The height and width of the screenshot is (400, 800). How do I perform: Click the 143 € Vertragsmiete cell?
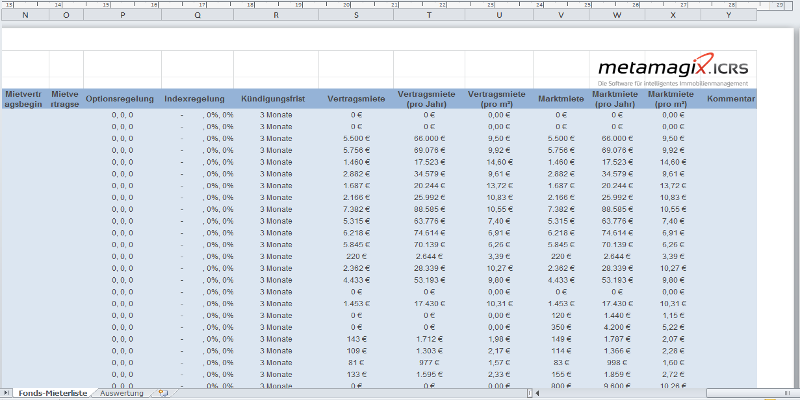(x=356, y=339)
